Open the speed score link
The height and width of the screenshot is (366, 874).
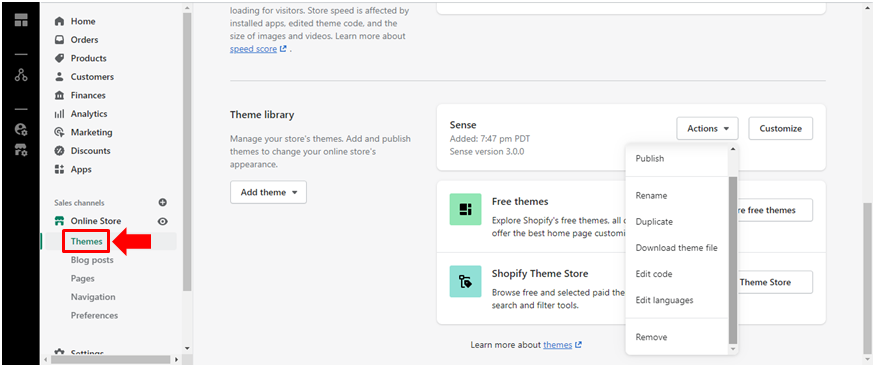click(x=254, y=48)
